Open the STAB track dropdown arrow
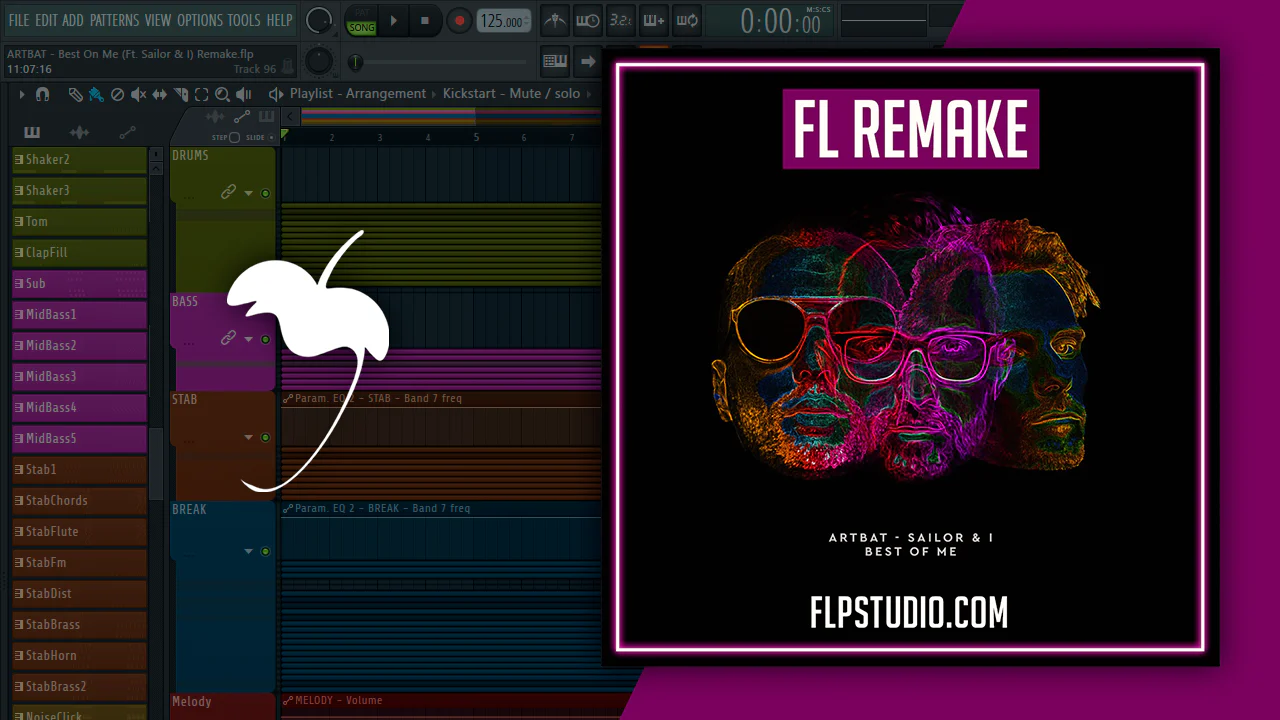This screenshot has width=1280, height=720. (249, 437)
